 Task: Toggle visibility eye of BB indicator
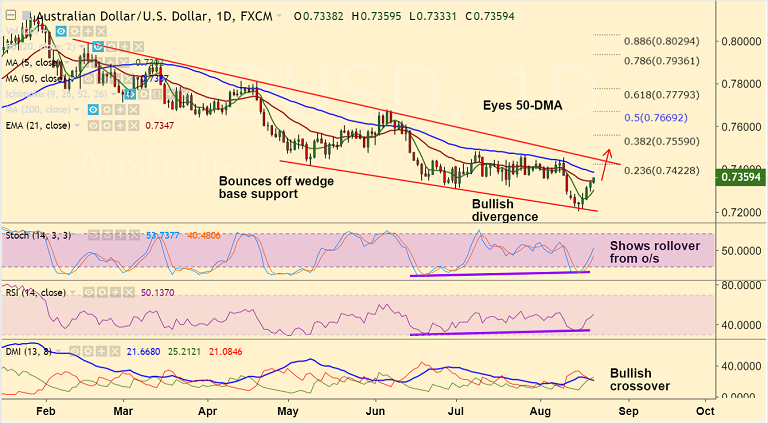click(x=98, y=47)
